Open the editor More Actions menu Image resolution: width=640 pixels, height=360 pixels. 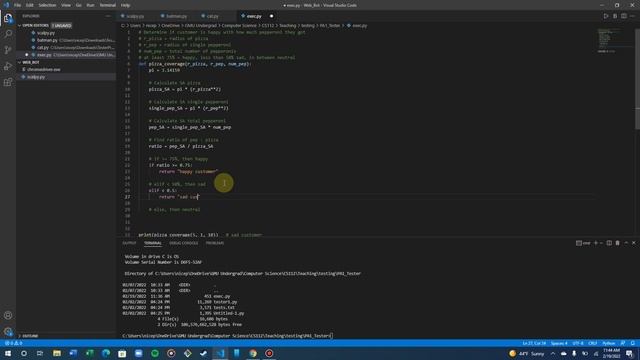[x=632, y=16]
